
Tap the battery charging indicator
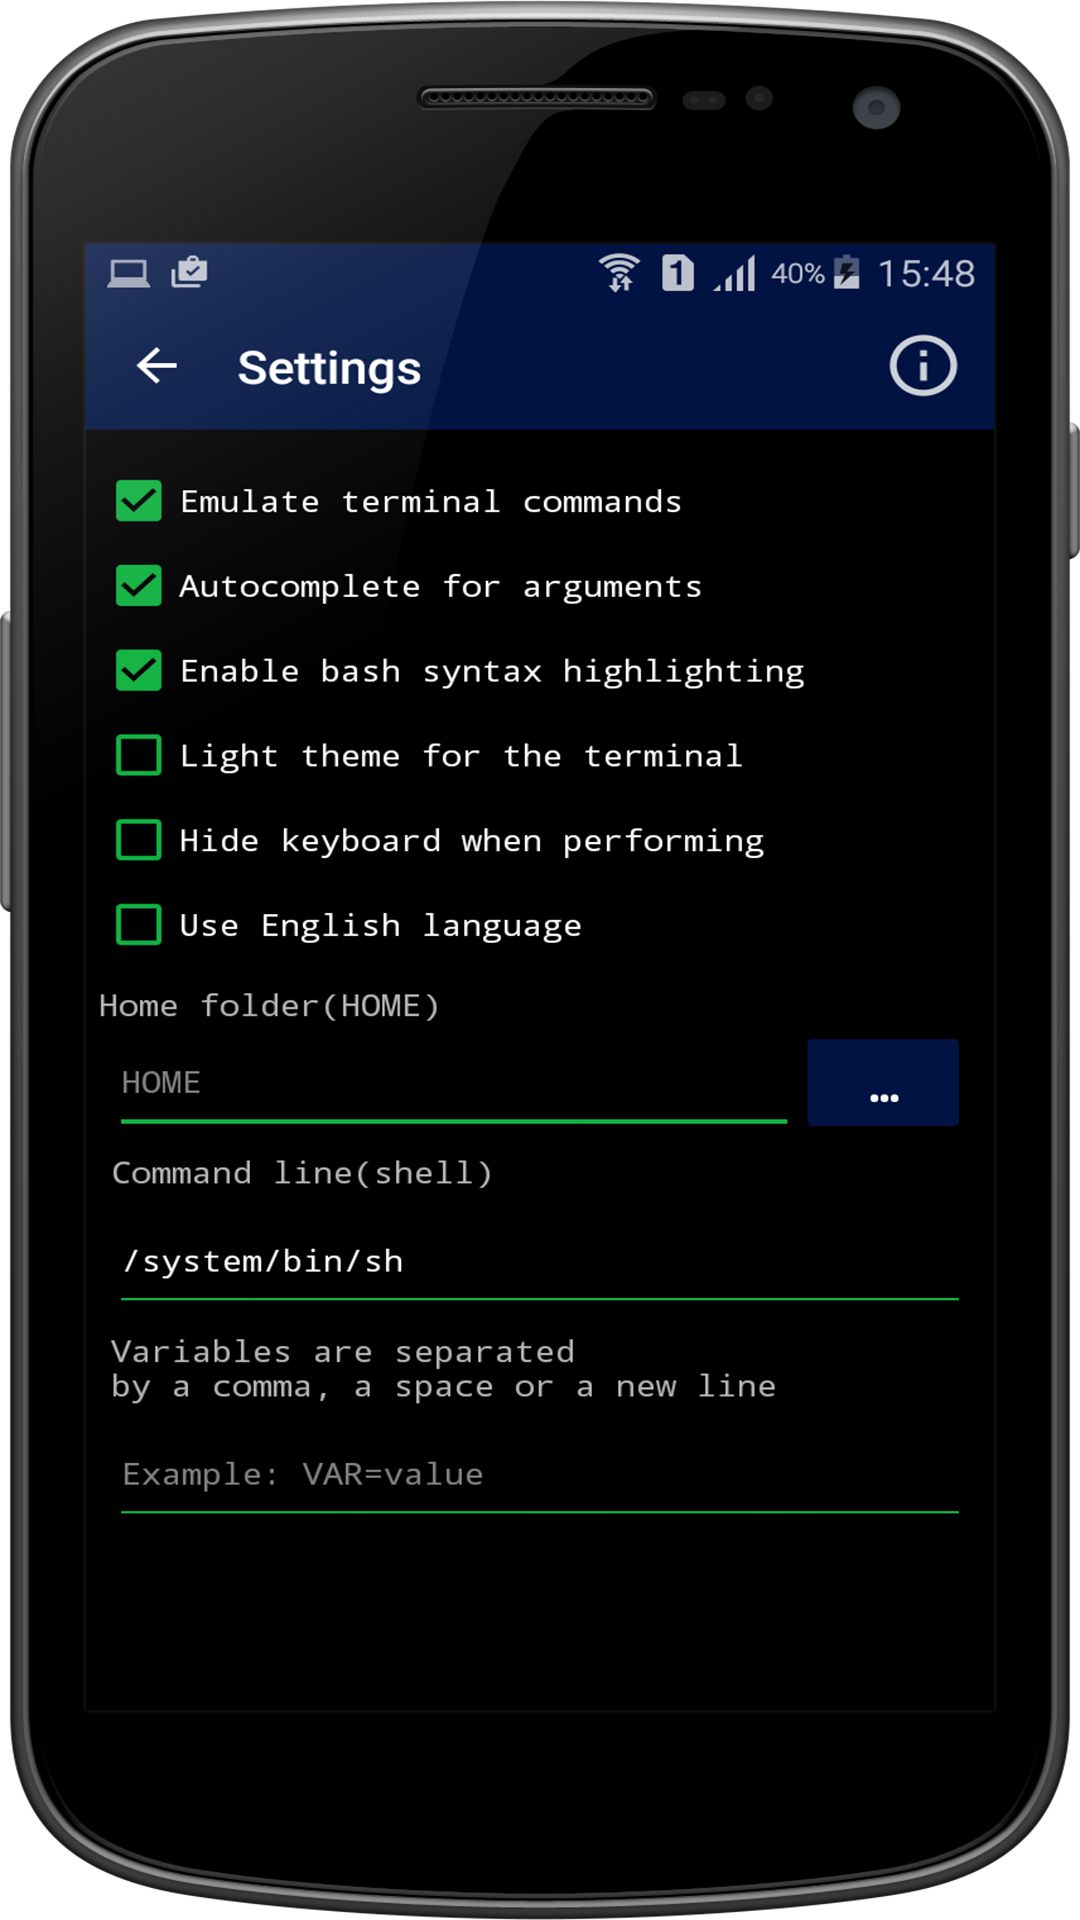pos(845,273)
